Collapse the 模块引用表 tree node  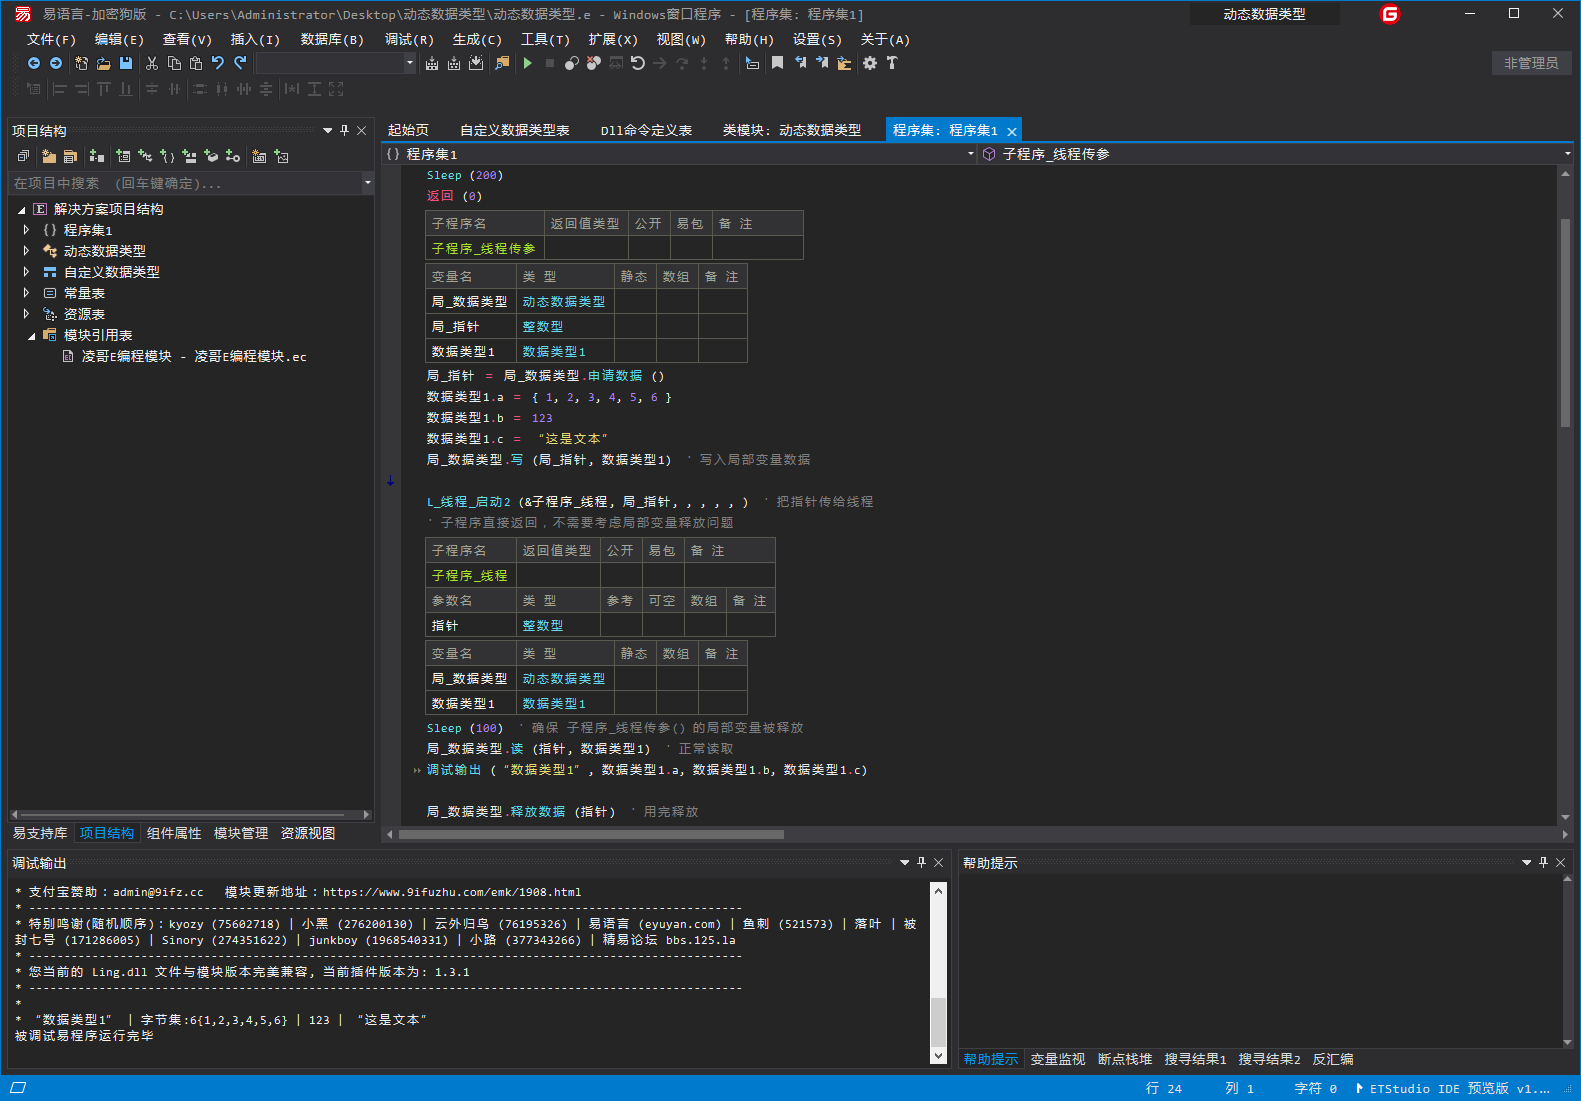pos(31,336)
